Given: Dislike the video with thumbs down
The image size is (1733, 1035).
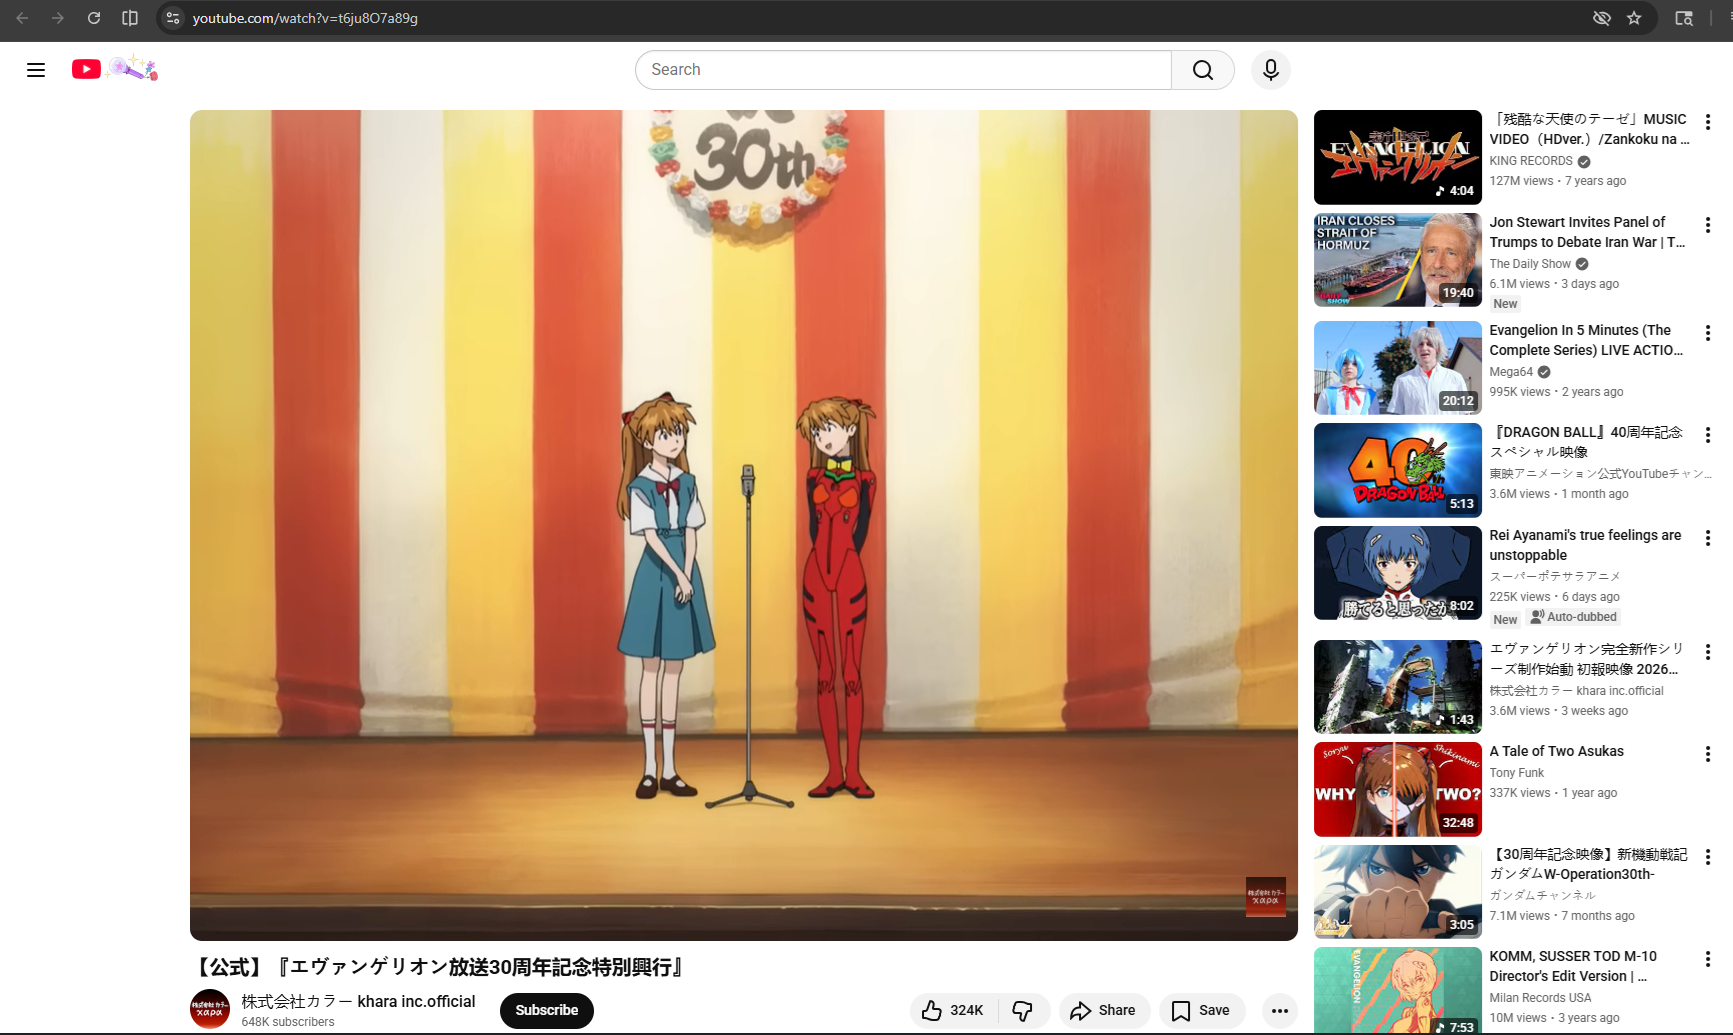Looking at the screenshot, I should pyautogui.click(x=1023, y=1010).
